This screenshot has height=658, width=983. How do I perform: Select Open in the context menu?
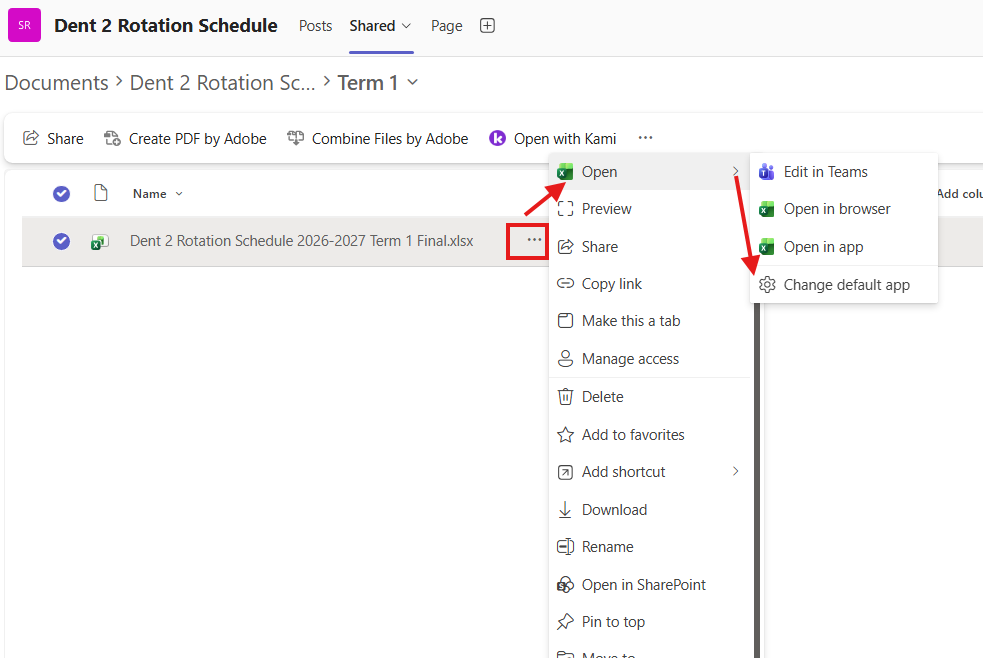(649, 172)
